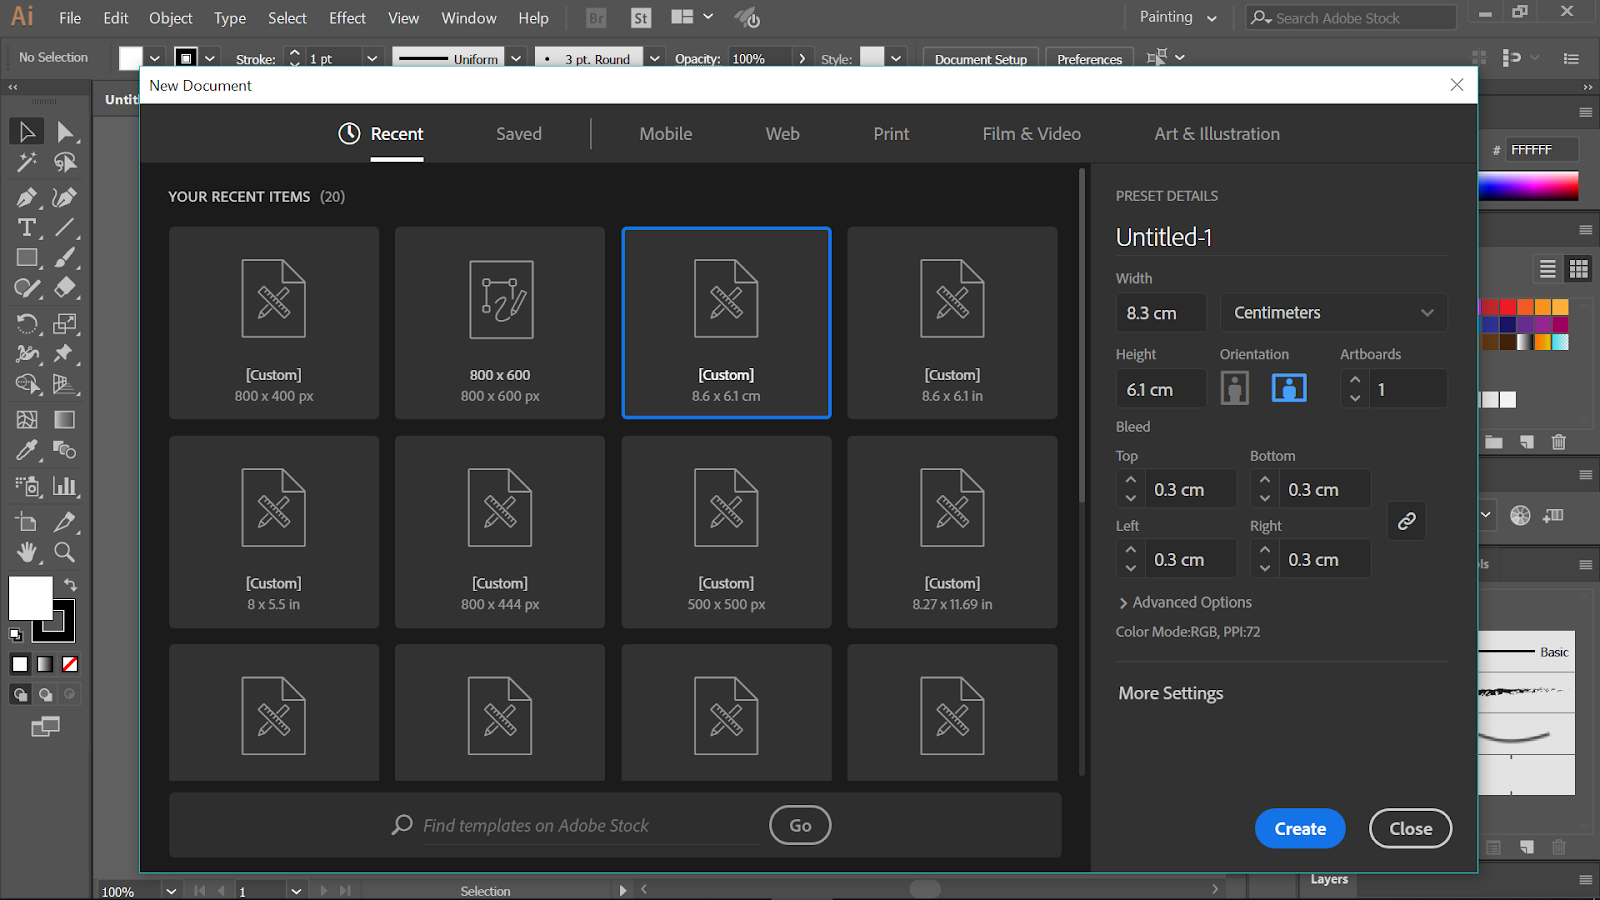Screen dimensions: 1600x900
Task: Click the Direct Selection tool arrow
Action: tap(65, 132)
